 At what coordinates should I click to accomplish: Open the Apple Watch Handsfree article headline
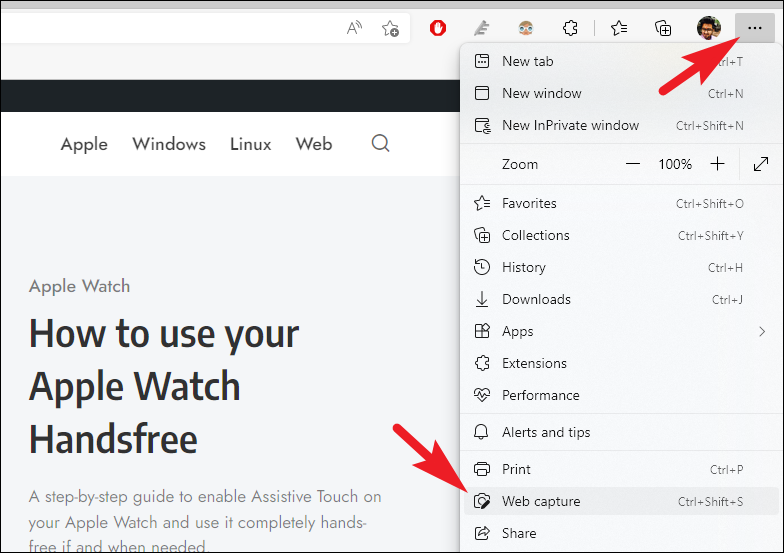[x=164, y=386]
